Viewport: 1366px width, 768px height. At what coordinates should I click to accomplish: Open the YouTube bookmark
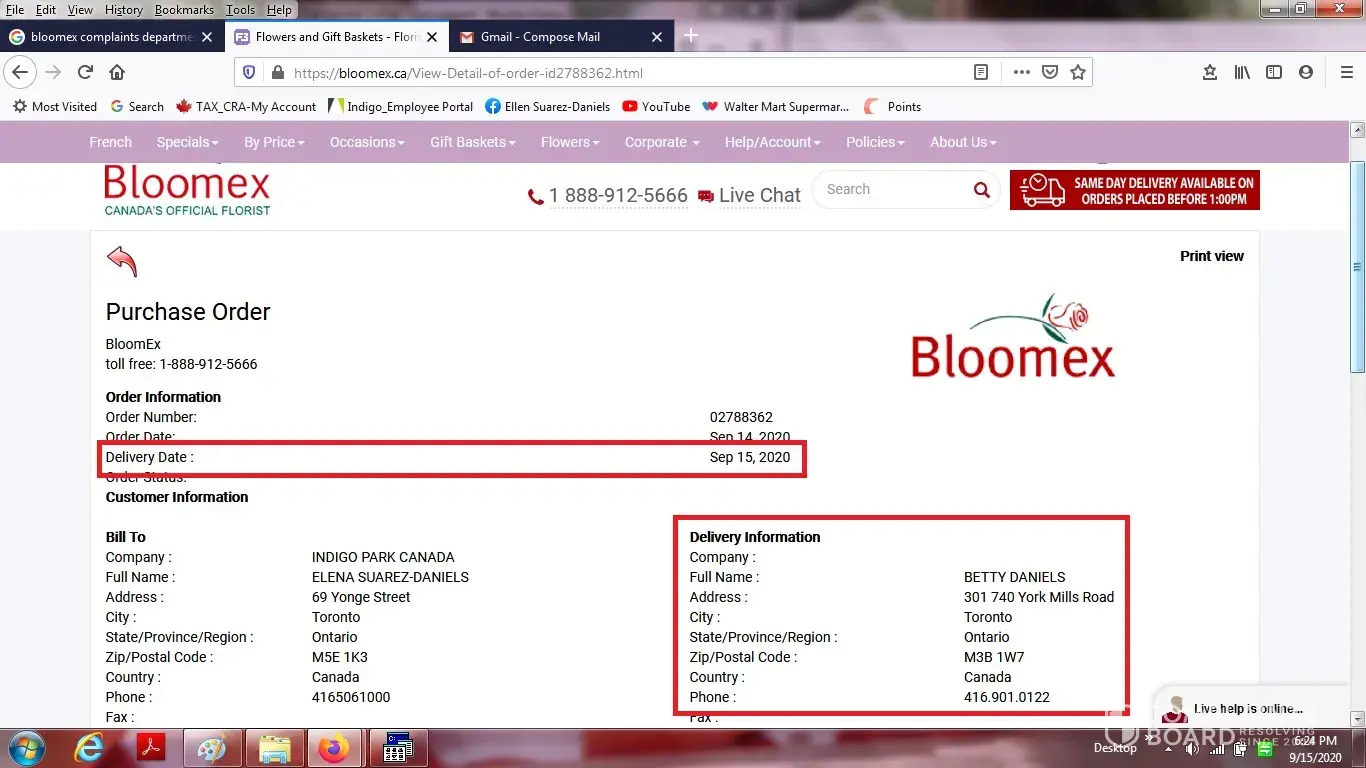[656, 106]
